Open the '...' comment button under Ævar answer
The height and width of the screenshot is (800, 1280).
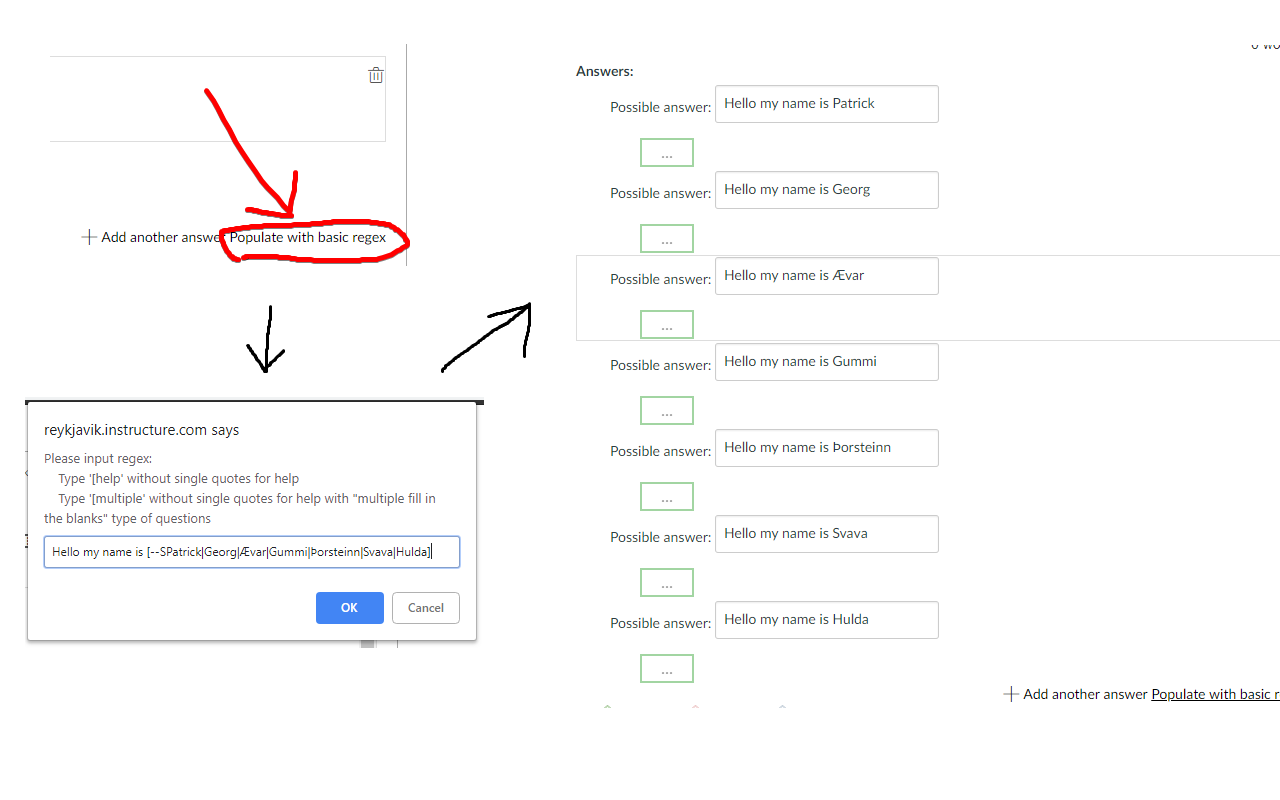pyautogui.click(x=667, y=325)
